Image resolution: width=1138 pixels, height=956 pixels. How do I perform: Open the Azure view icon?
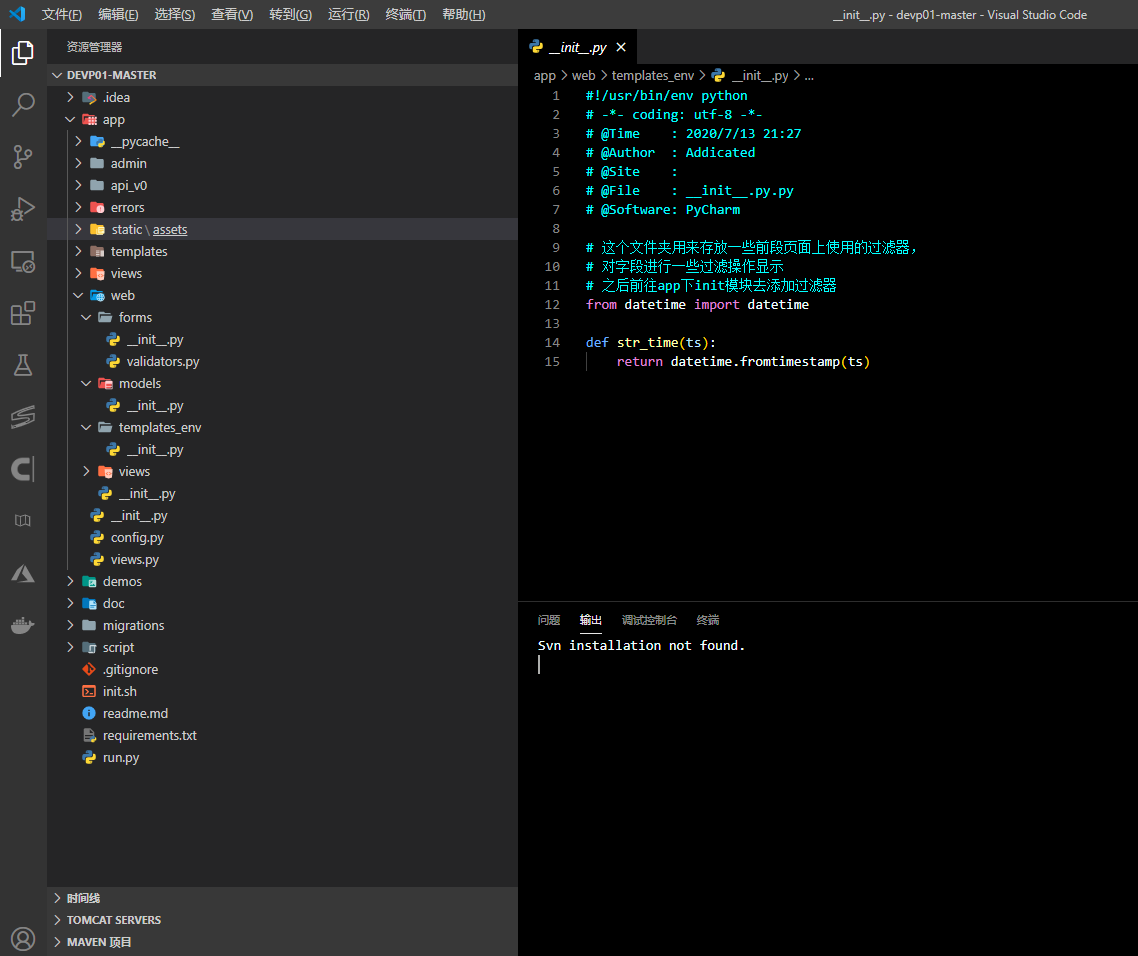(23, 573)
